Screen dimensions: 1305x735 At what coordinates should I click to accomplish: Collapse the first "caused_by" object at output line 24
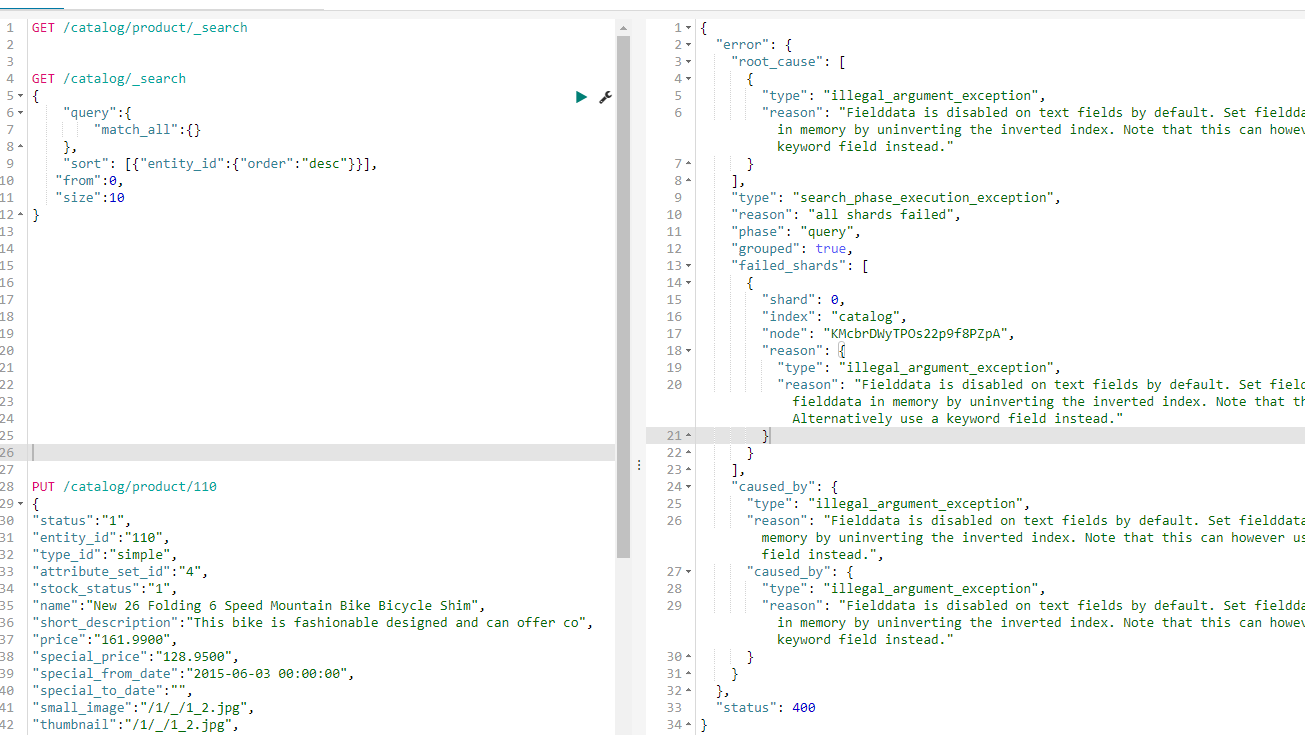click(x=689, y=487)
